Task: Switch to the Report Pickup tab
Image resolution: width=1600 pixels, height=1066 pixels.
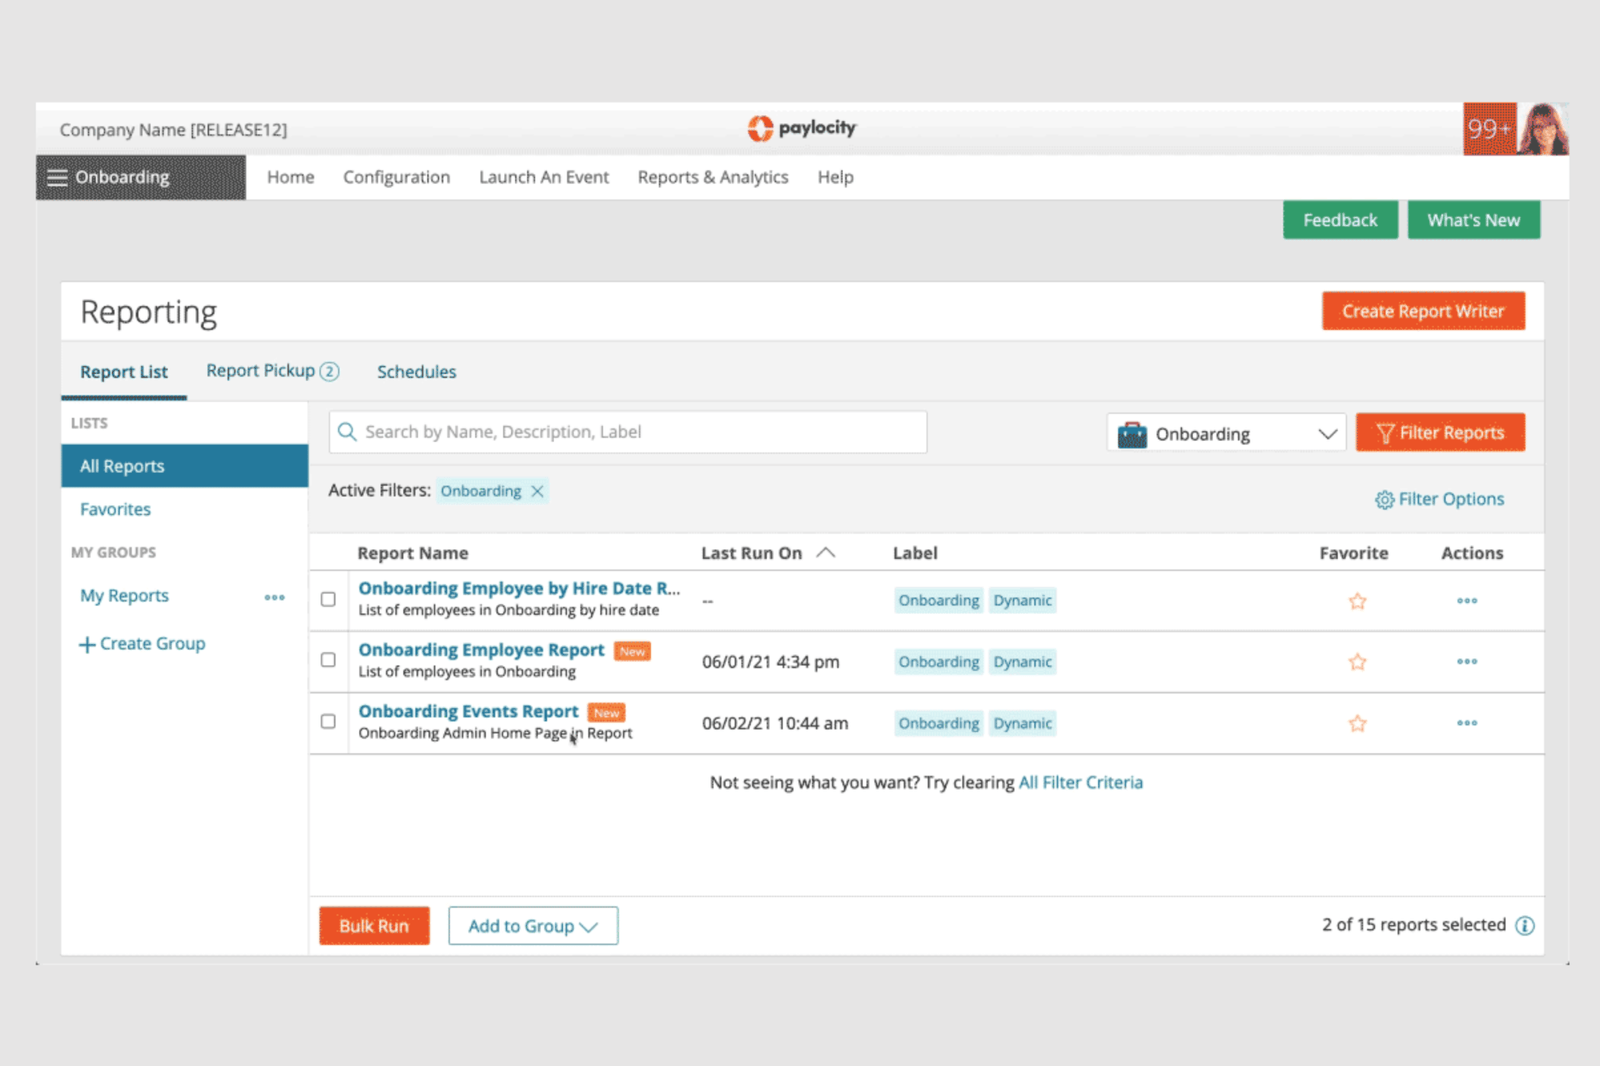Action: (x=262, y=370)
